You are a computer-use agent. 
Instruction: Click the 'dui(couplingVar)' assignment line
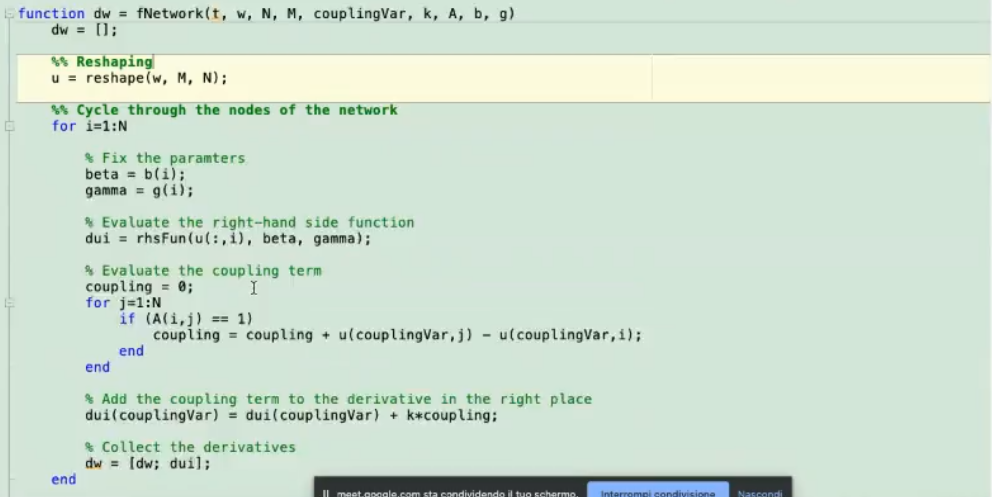coord(290,415)
